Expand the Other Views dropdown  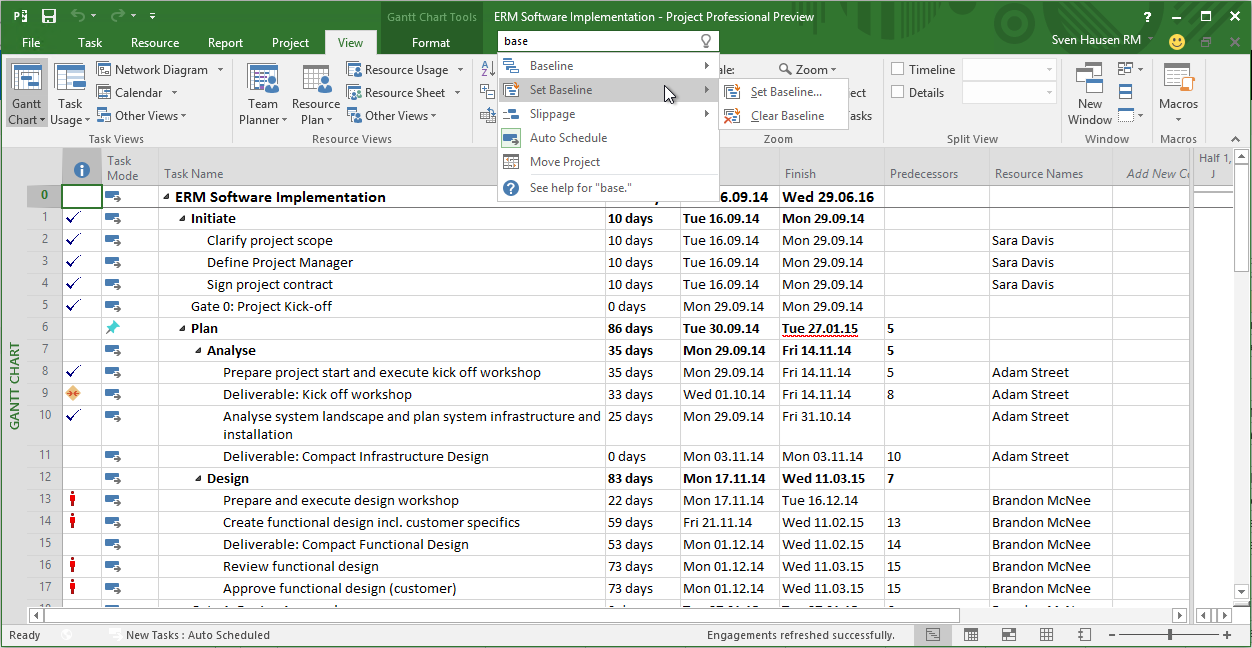tap(143, 115)
